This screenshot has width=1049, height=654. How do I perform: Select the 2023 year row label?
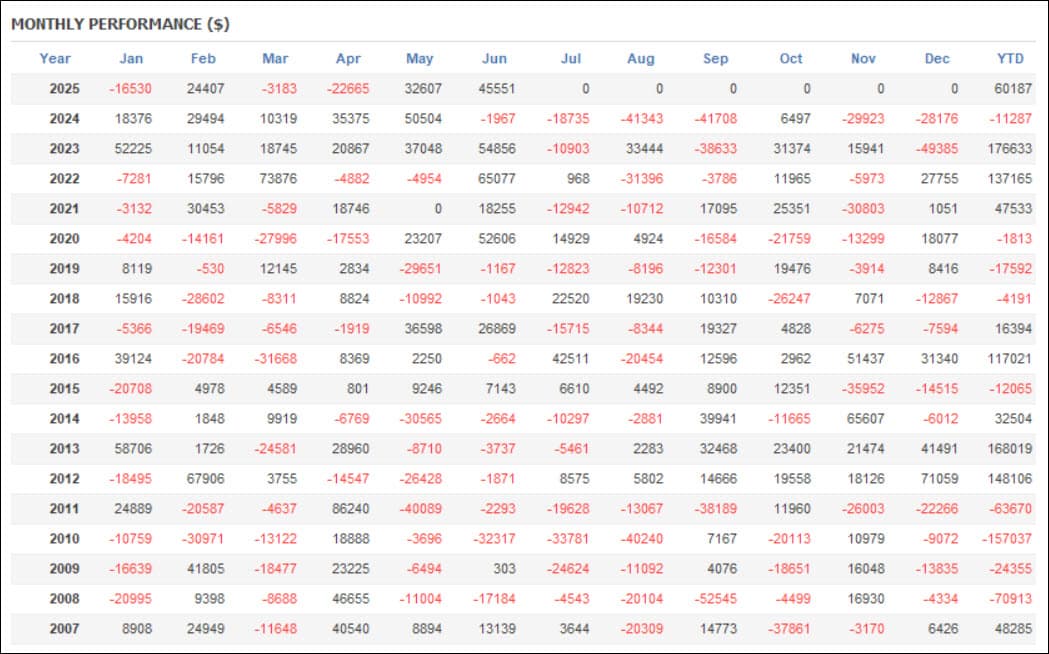(64, 148)
